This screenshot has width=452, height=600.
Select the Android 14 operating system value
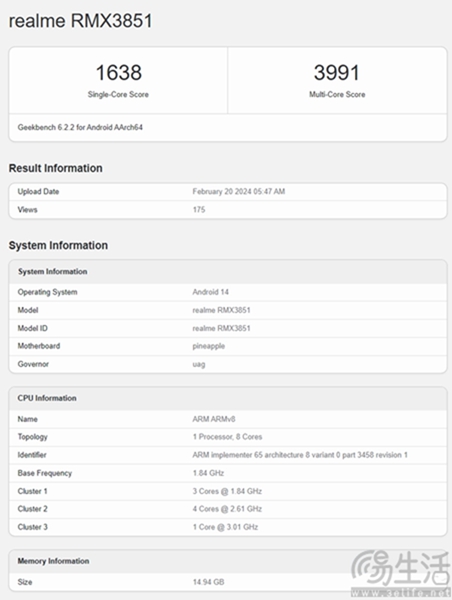[210, 292]
